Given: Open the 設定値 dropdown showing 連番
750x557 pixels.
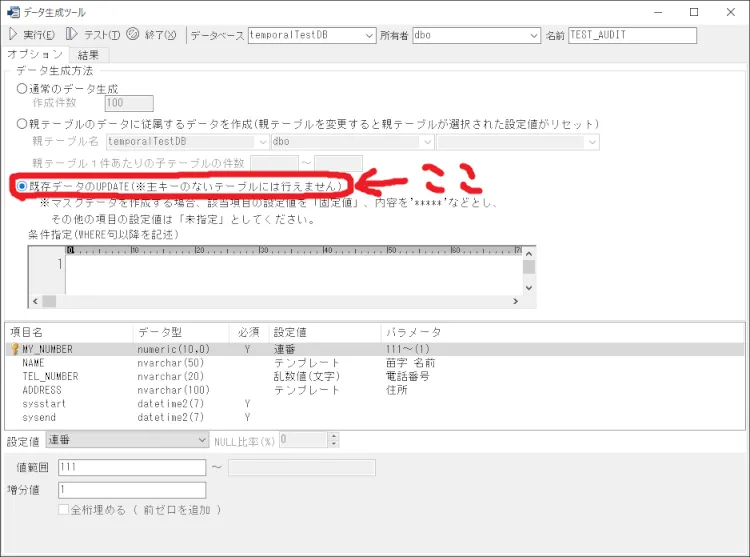Looking at the screenshot, I should click(127, 440).
